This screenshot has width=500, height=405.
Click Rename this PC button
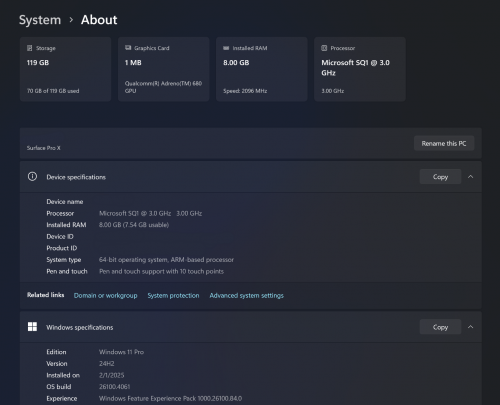point(444,143)
